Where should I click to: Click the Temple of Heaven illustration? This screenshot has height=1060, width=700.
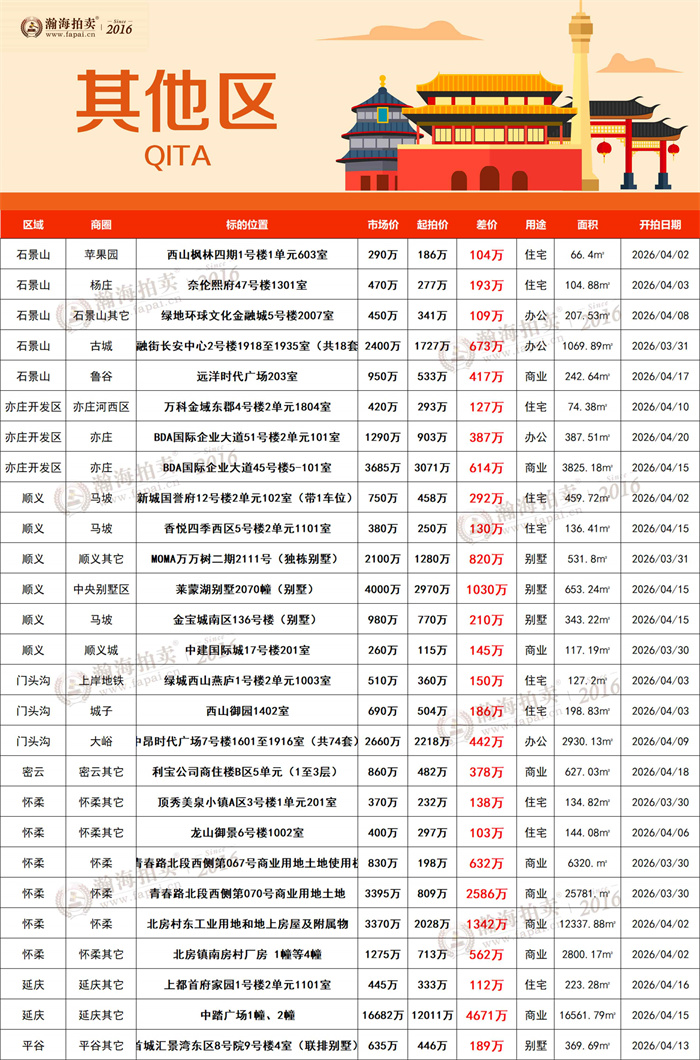(x=377, y=135)
